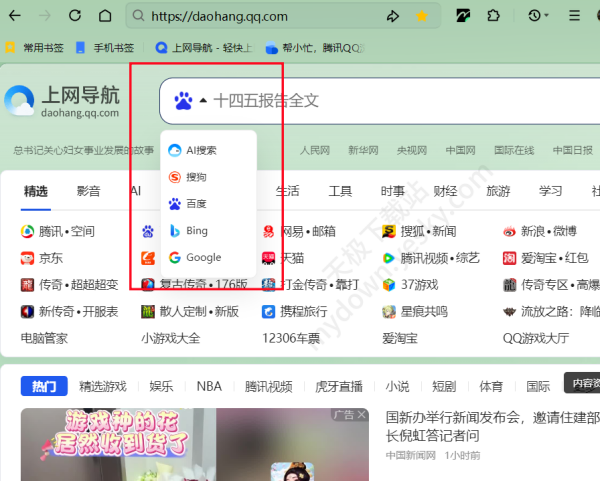Pick Google from the engine dropdown
This screenshot has height=481, width=600.
tap(203, 258)
